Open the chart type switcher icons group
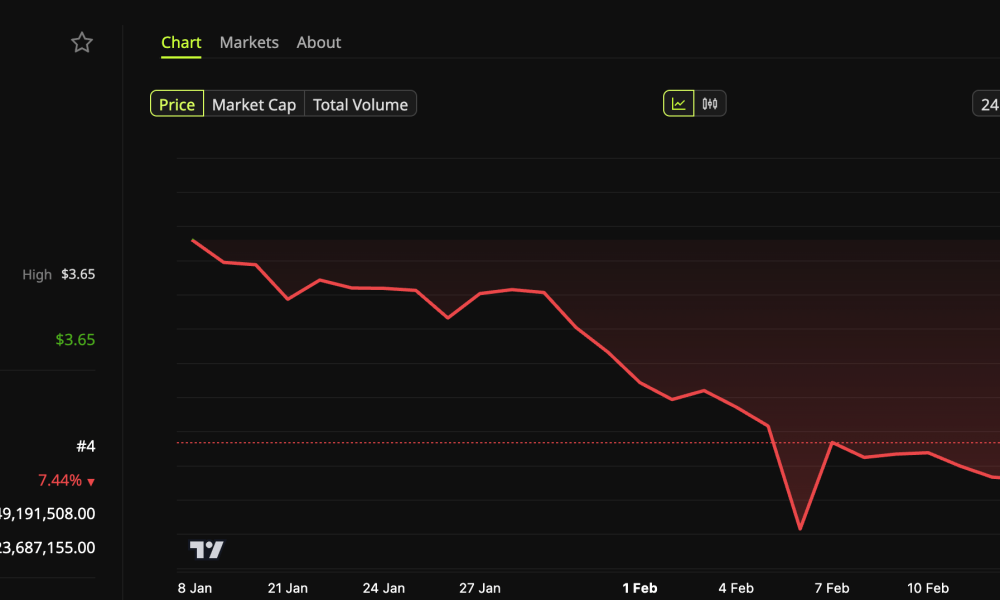Viewport: 1000px width, 600px height. 694,102
